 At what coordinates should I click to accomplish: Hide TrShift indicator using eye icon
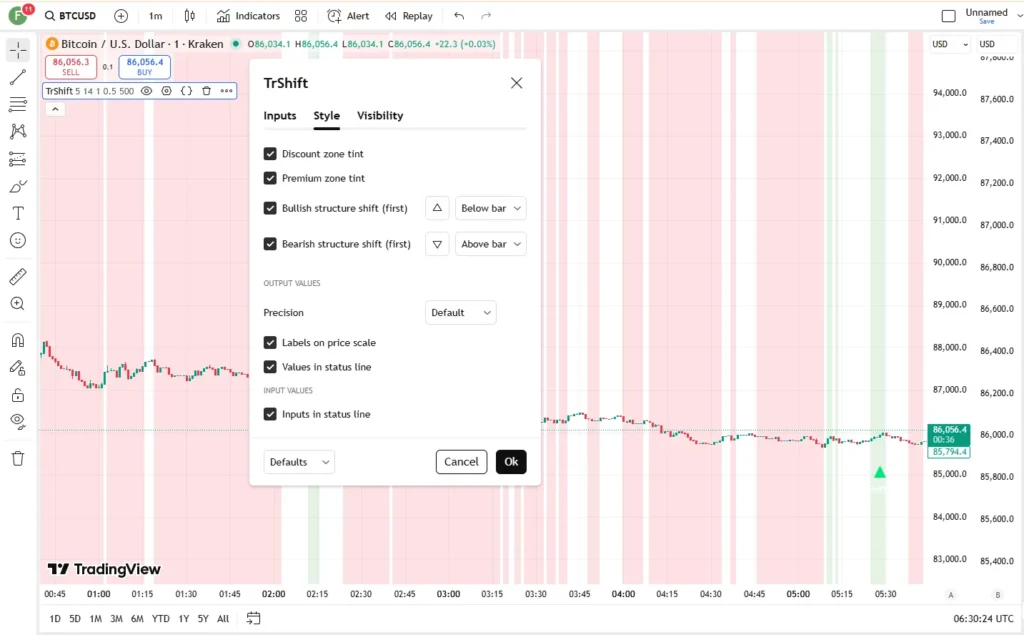(x=147, y=91)
